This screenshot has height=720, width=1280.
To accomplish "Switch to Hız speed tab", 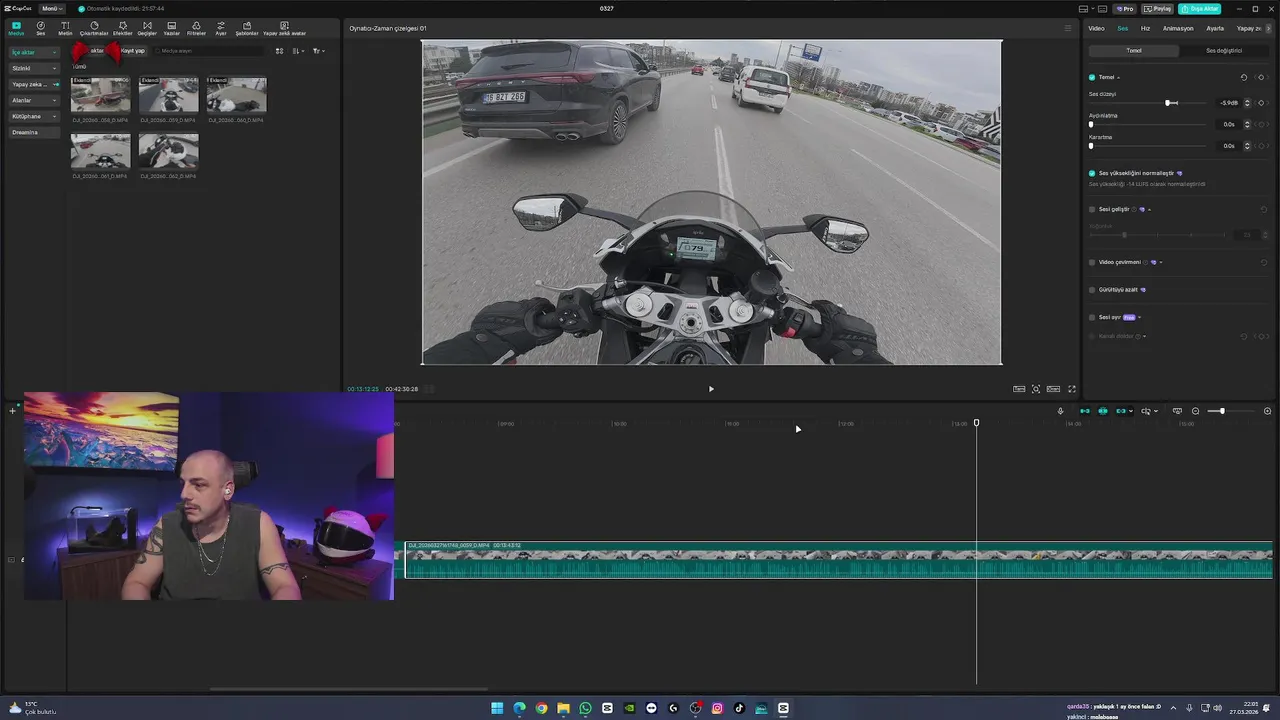I will click(x=1145, y=28).
